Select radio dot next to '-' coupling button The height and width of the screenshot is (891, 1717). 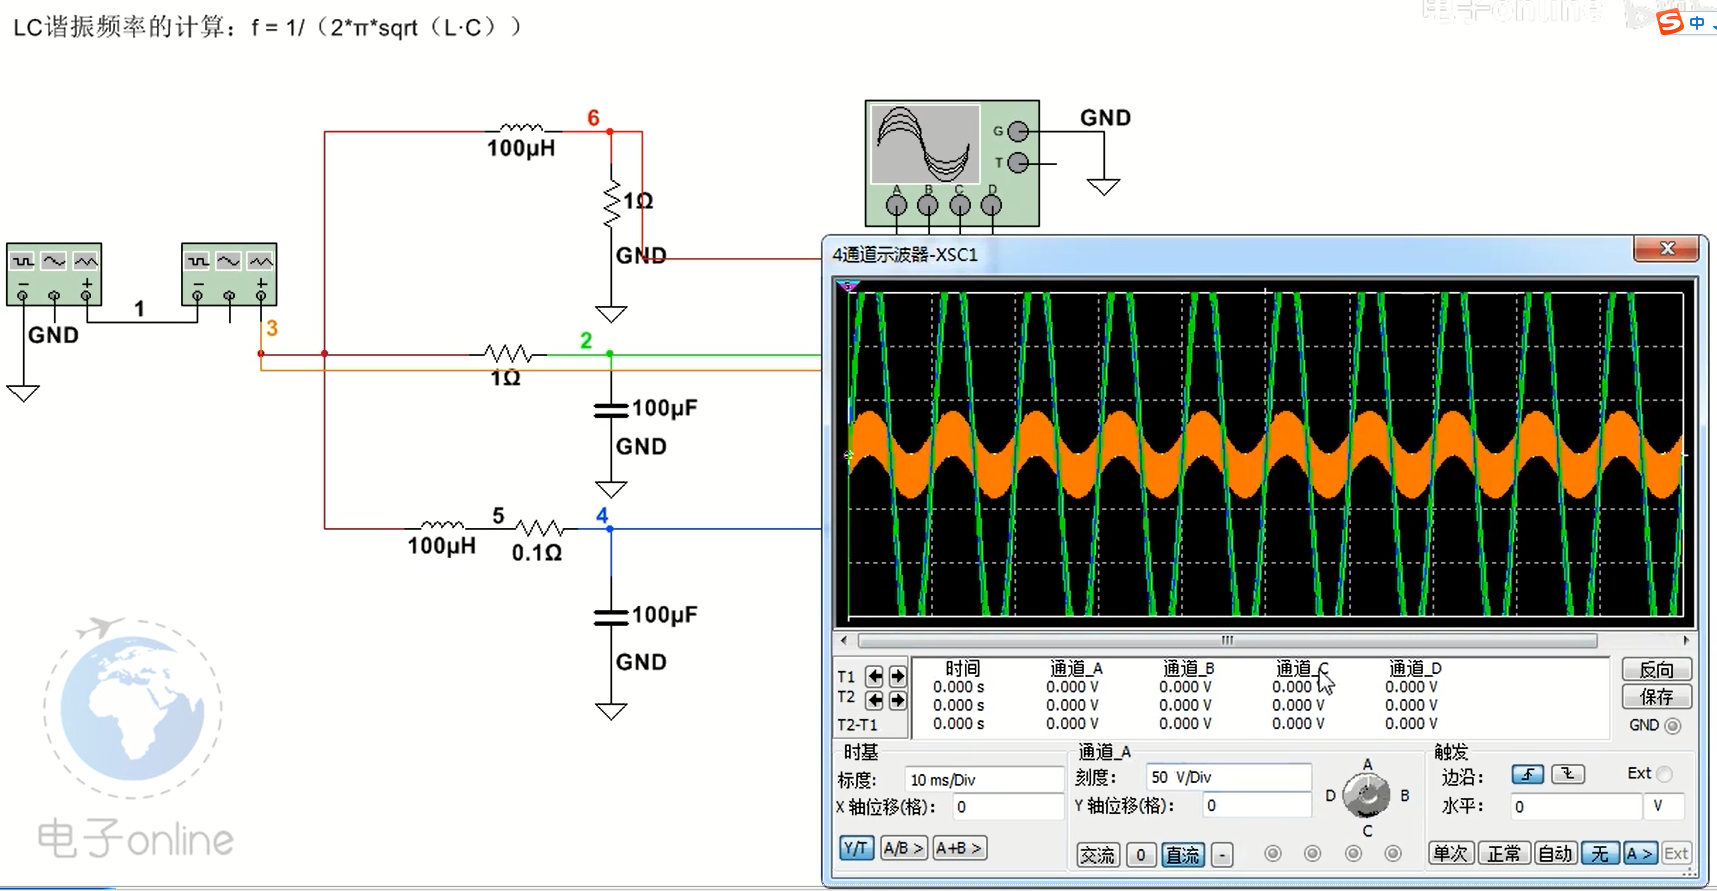(1273, 853)
